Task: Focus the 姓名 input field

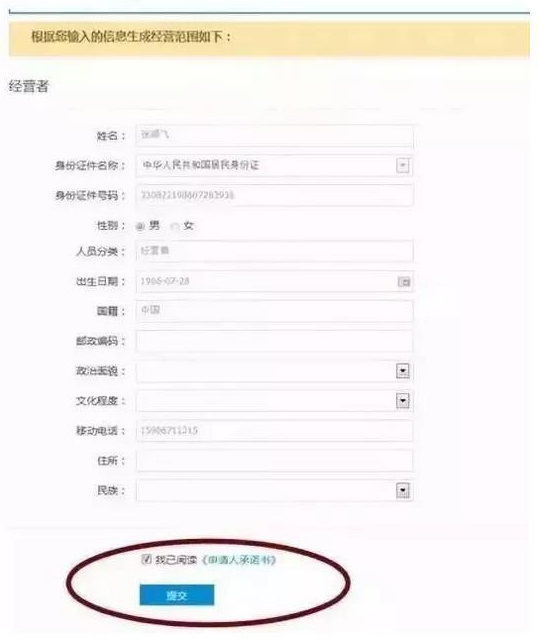Action: (x=275, y=135)
